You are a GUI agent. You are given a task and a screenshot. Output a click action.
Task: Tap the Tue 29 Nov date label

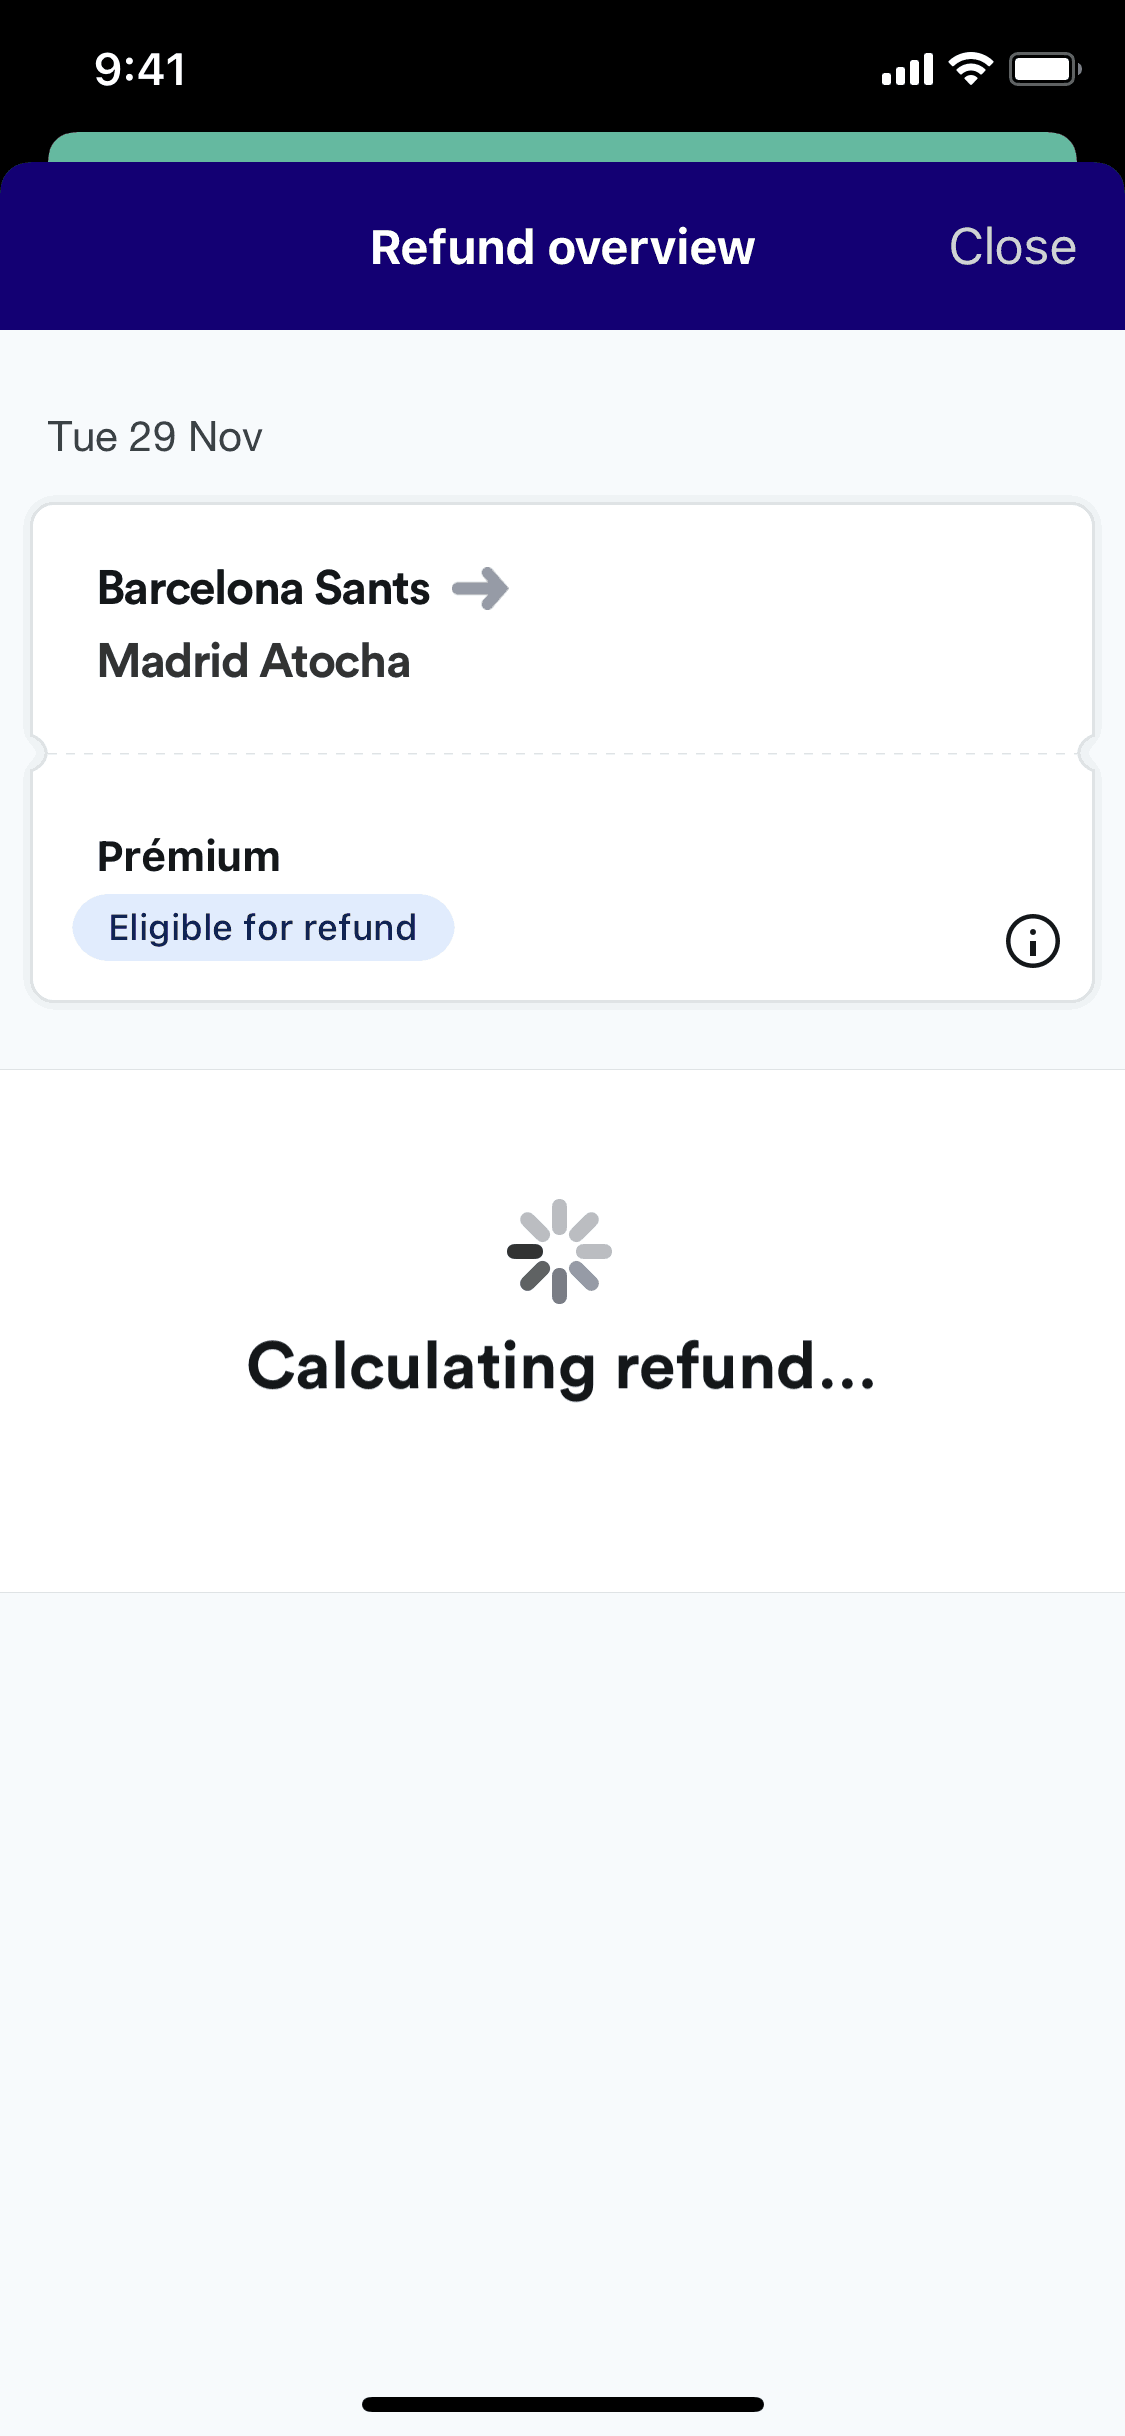(x=155, y=437)
